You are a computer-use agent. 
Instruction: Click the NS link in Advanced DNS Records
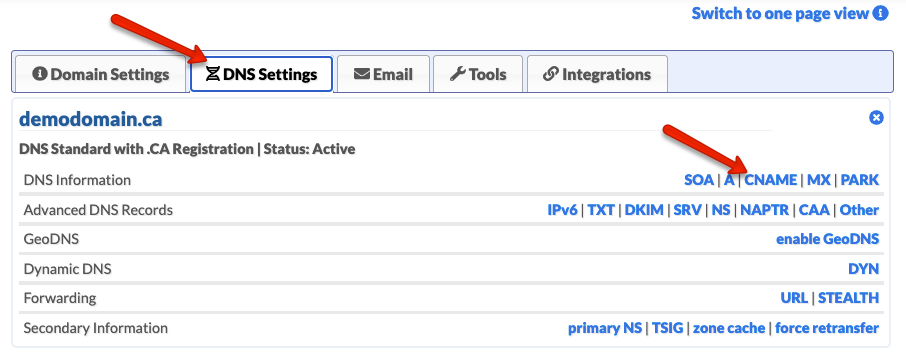[x=721, y=210]
